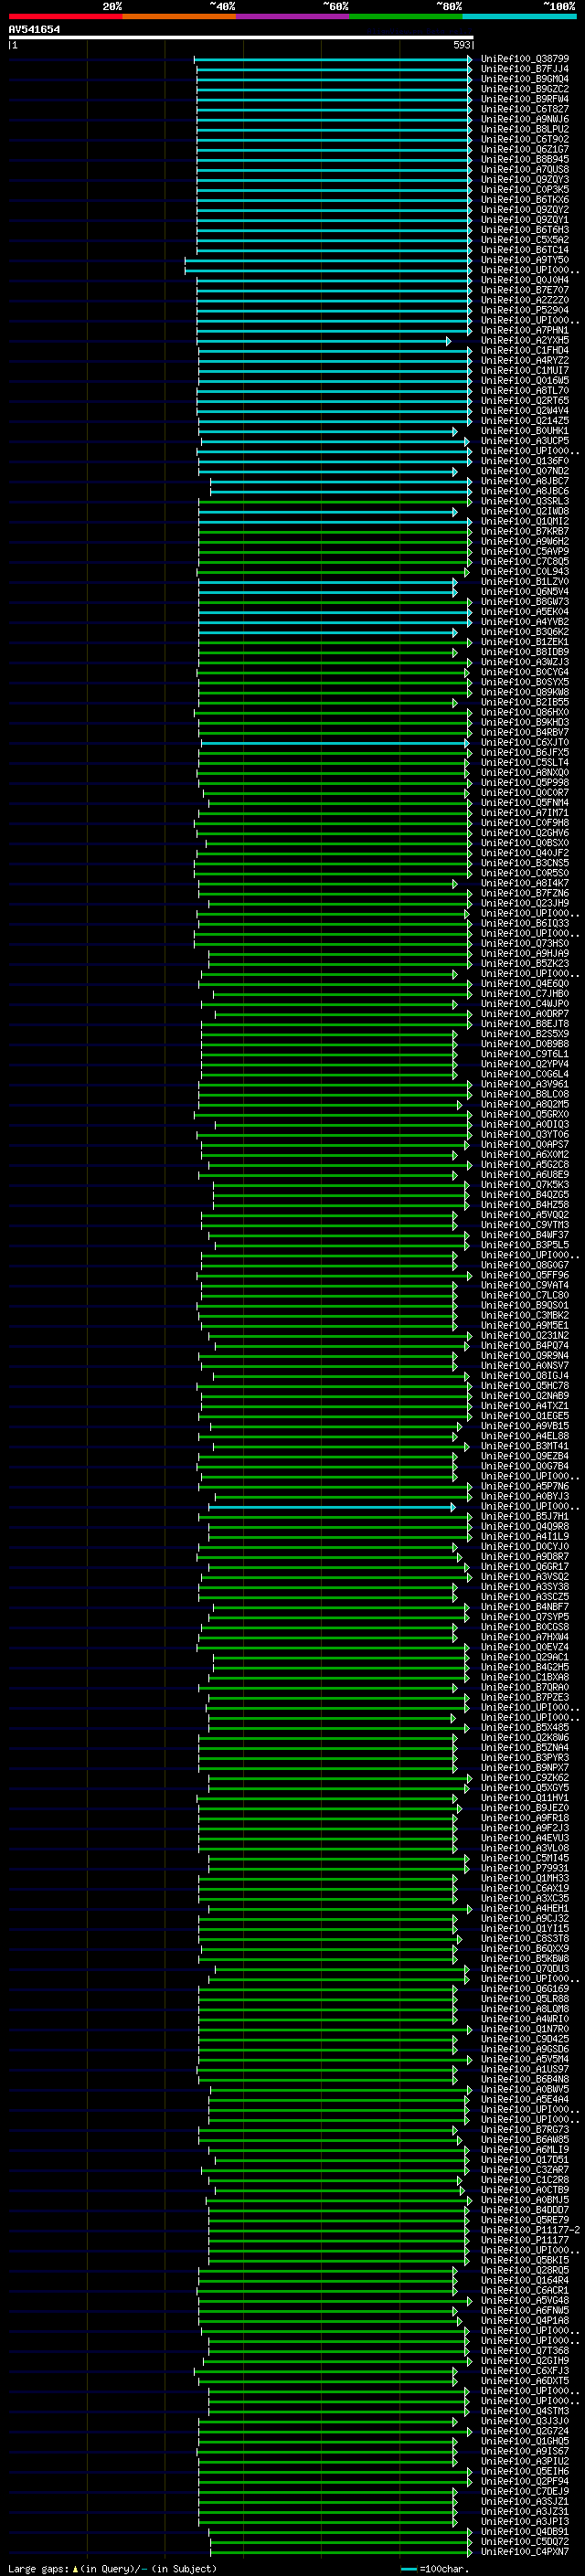Select the query name AV541654
Viewport: 585px width, 2576px height.
point(34,30)
